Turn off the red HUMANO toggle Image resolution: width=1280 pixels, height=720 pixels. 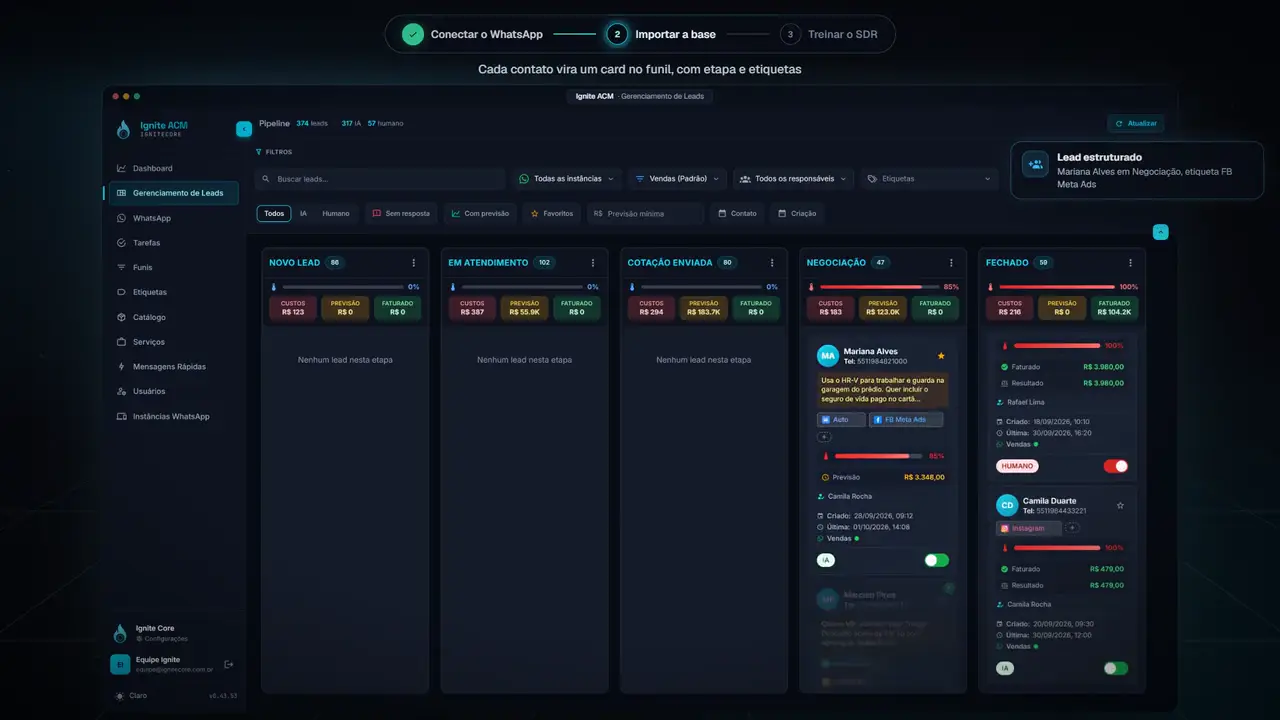1115,466
